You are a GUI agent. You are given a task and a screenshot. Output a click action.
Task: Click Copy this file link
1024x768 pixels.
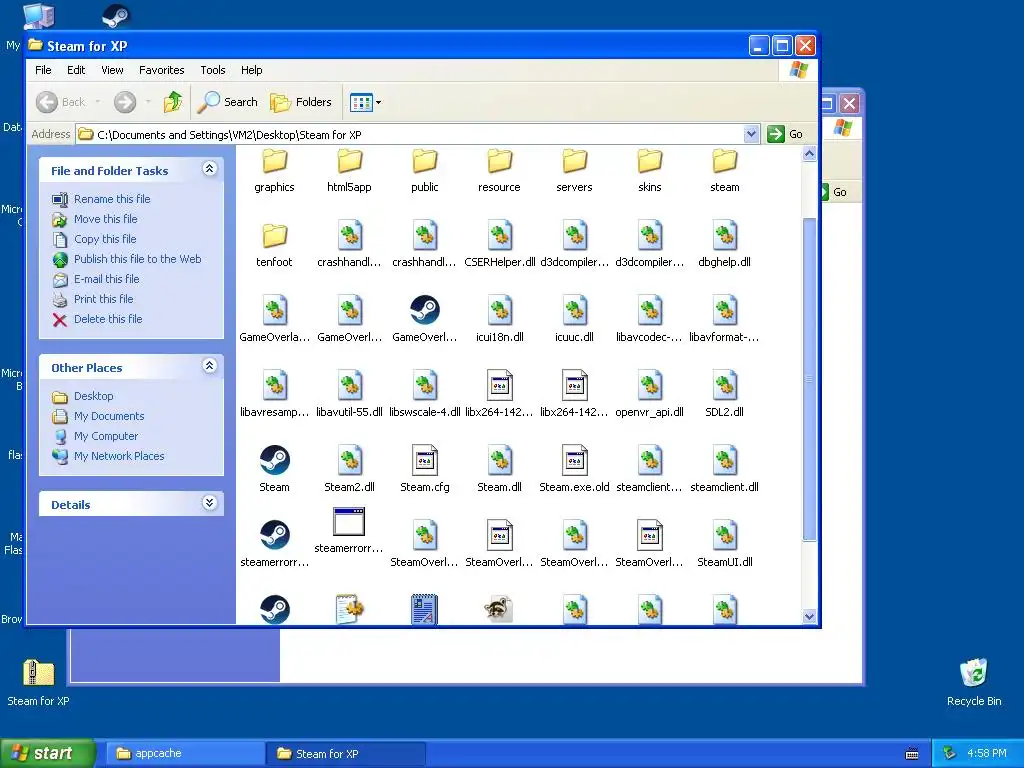pos(105,239)
